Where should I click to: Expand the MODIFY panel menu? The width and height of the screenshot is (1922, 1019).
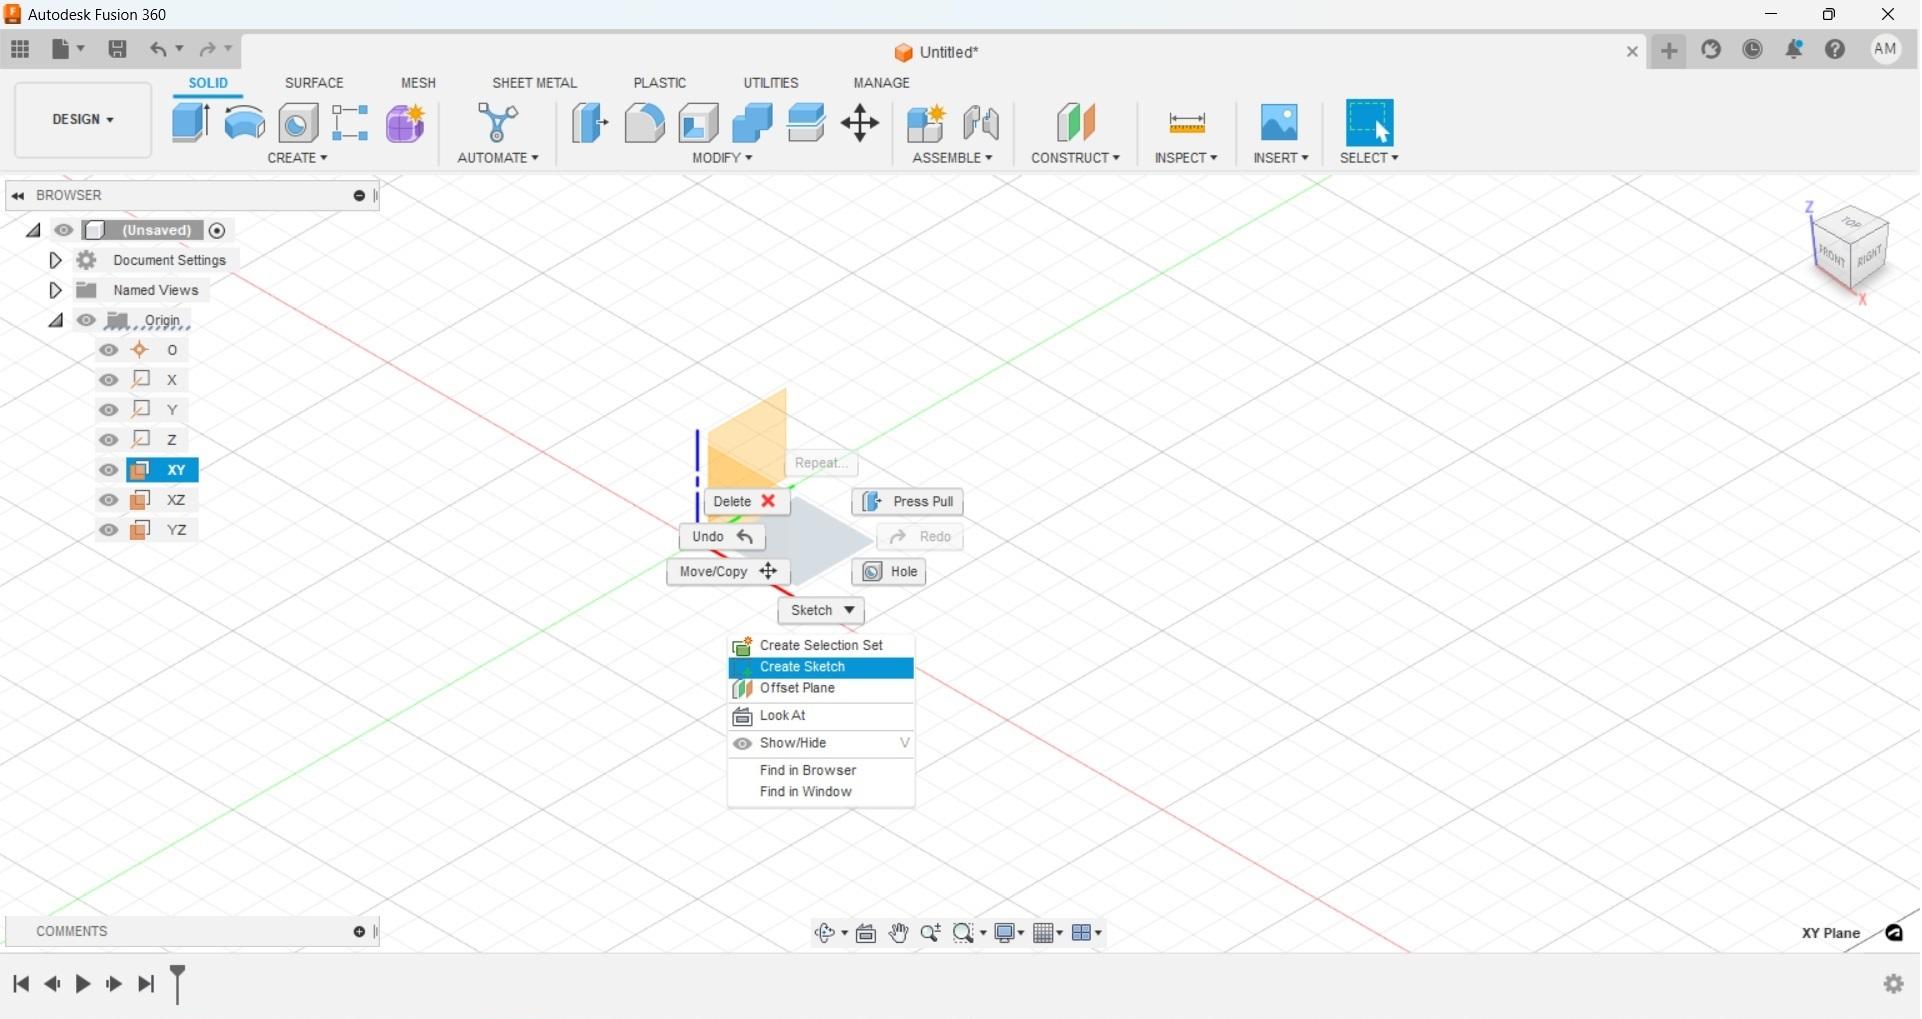point(723,158)
